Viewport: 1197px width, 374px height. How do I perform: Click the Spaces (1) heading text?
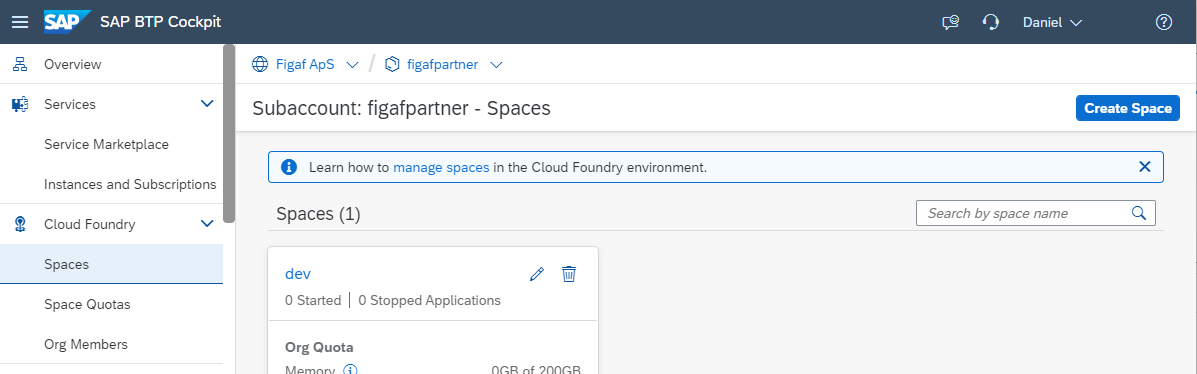tap(318, 214)
